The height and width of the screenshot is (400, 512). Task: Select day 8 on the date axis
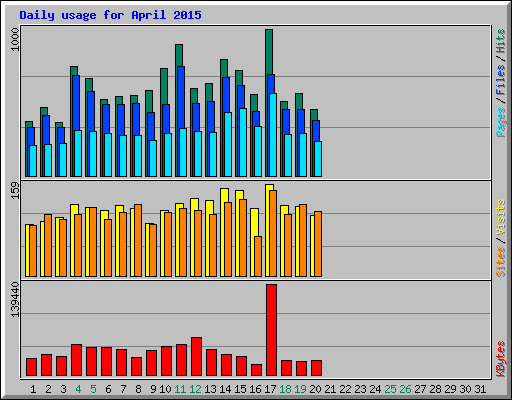(x=138, y=389)
